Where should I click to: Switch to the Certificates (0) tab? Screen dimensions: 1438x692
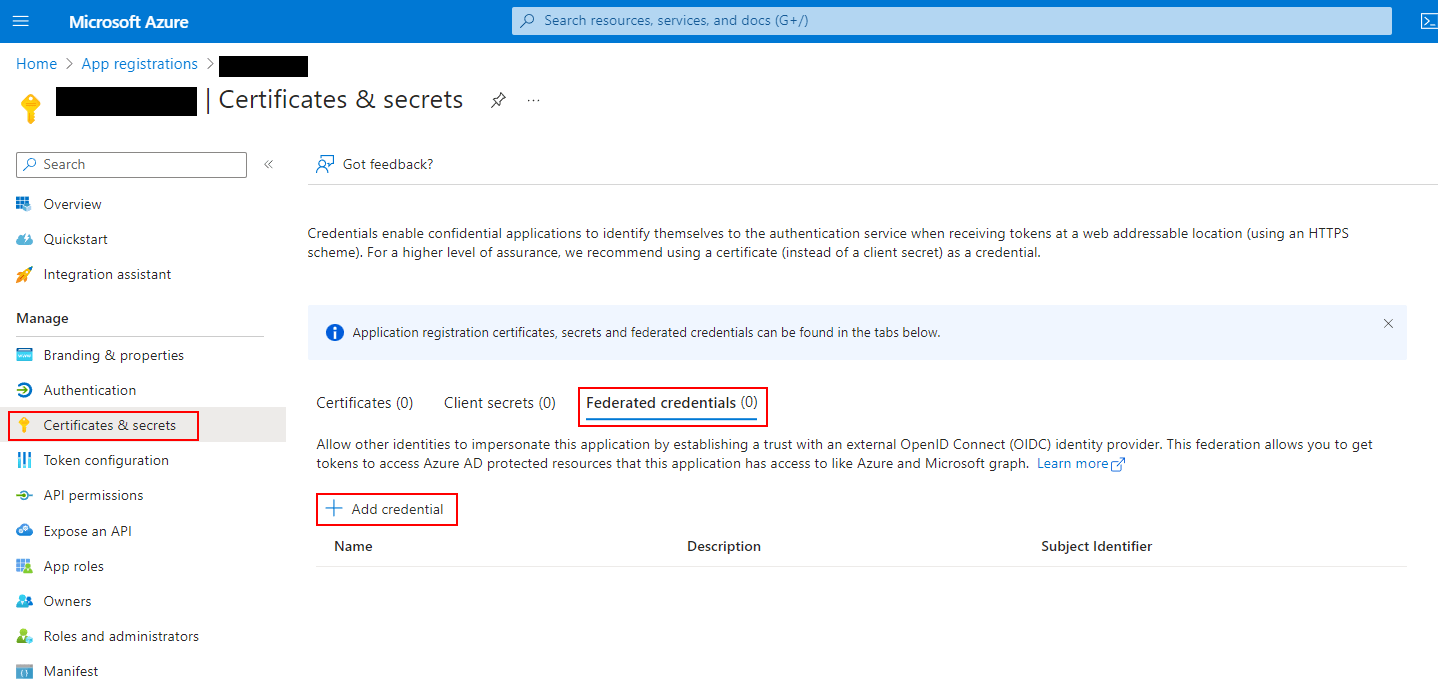click(x=365, y=403)
